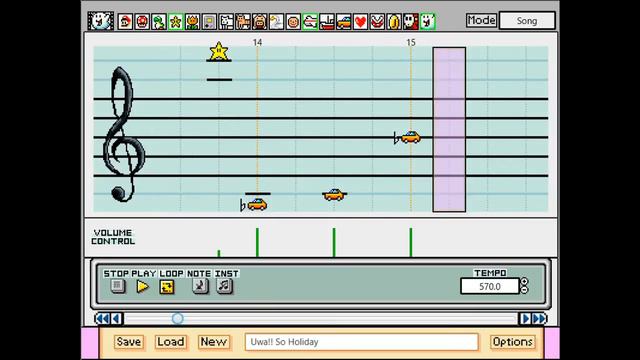Start playback with PLAY arrow

coord(142,287)
